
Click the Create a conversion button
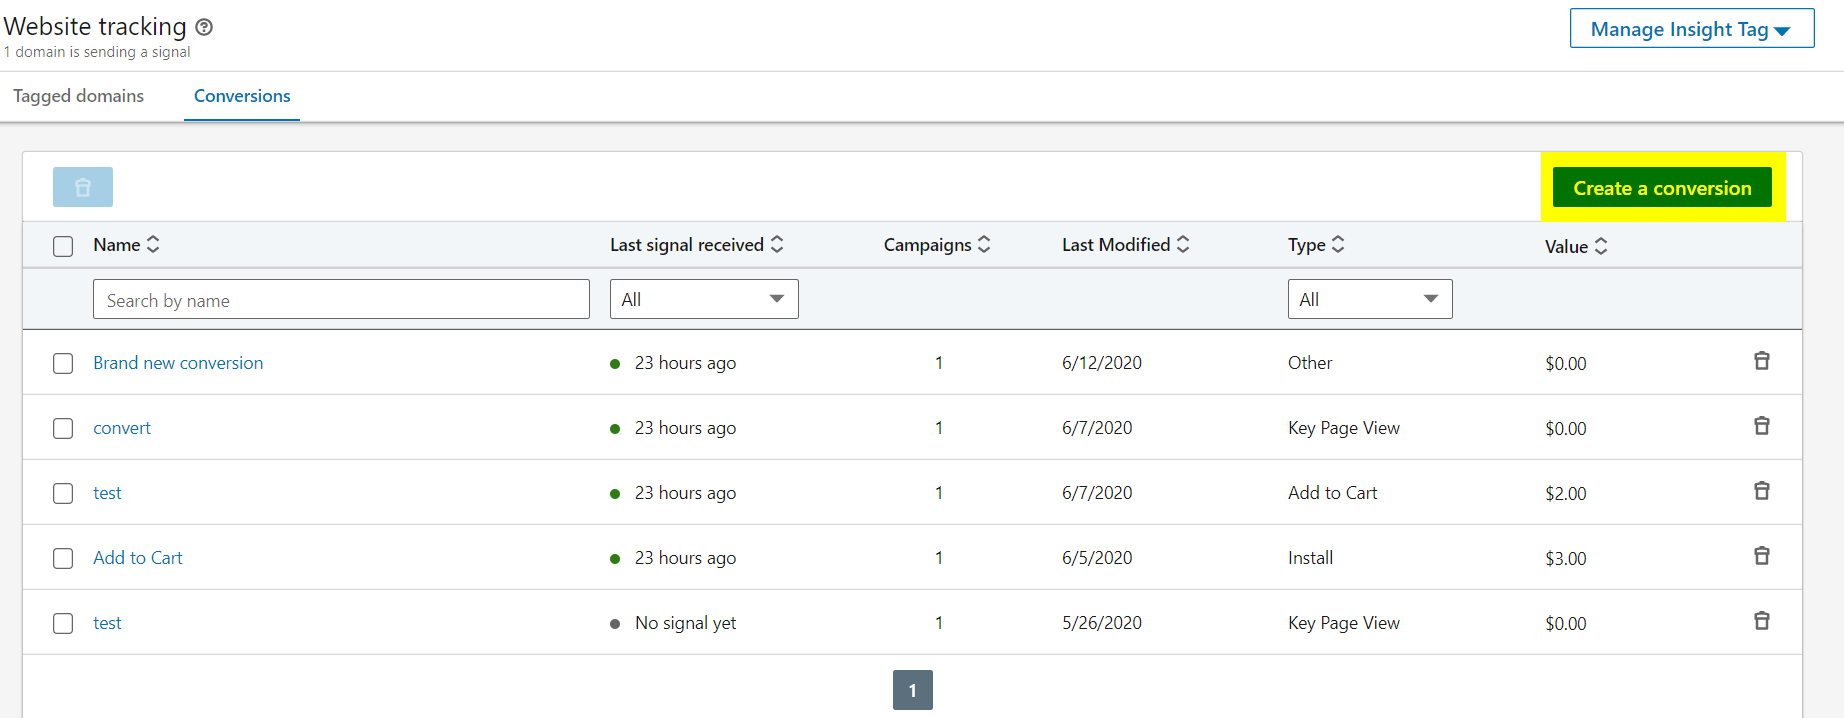[x=1661, y=188]
